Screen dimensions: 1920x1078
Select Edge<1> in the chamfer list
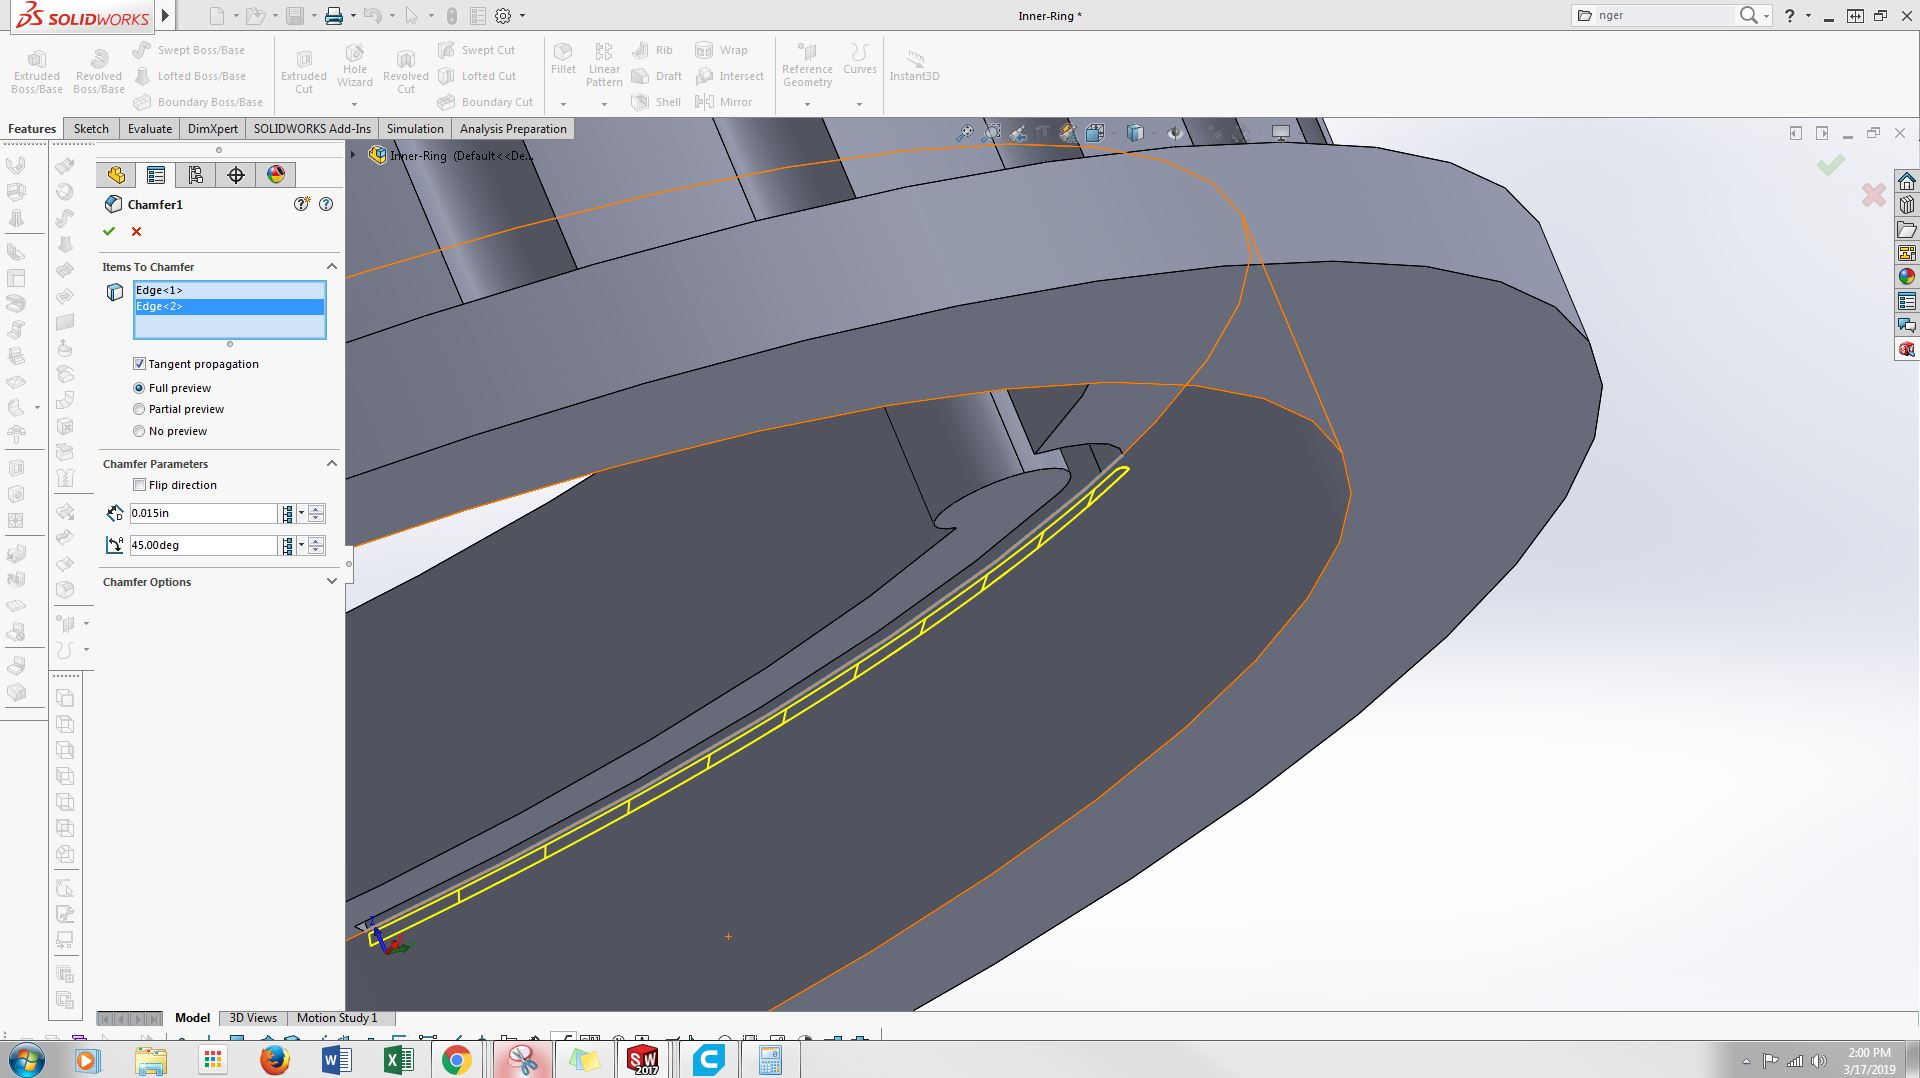(x=229, y=290)
